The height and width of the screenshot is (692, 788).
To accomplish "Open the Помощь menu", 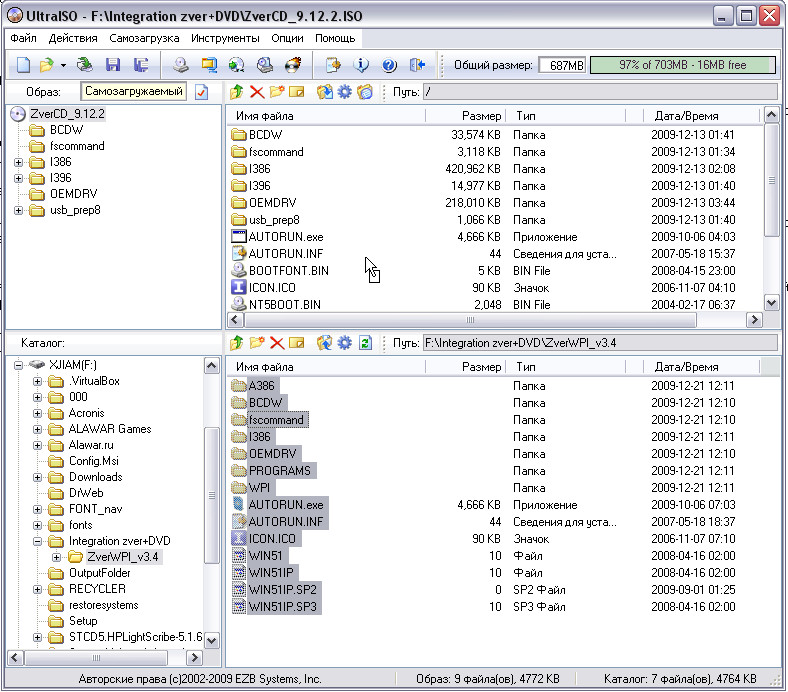I will pos(335,38).
